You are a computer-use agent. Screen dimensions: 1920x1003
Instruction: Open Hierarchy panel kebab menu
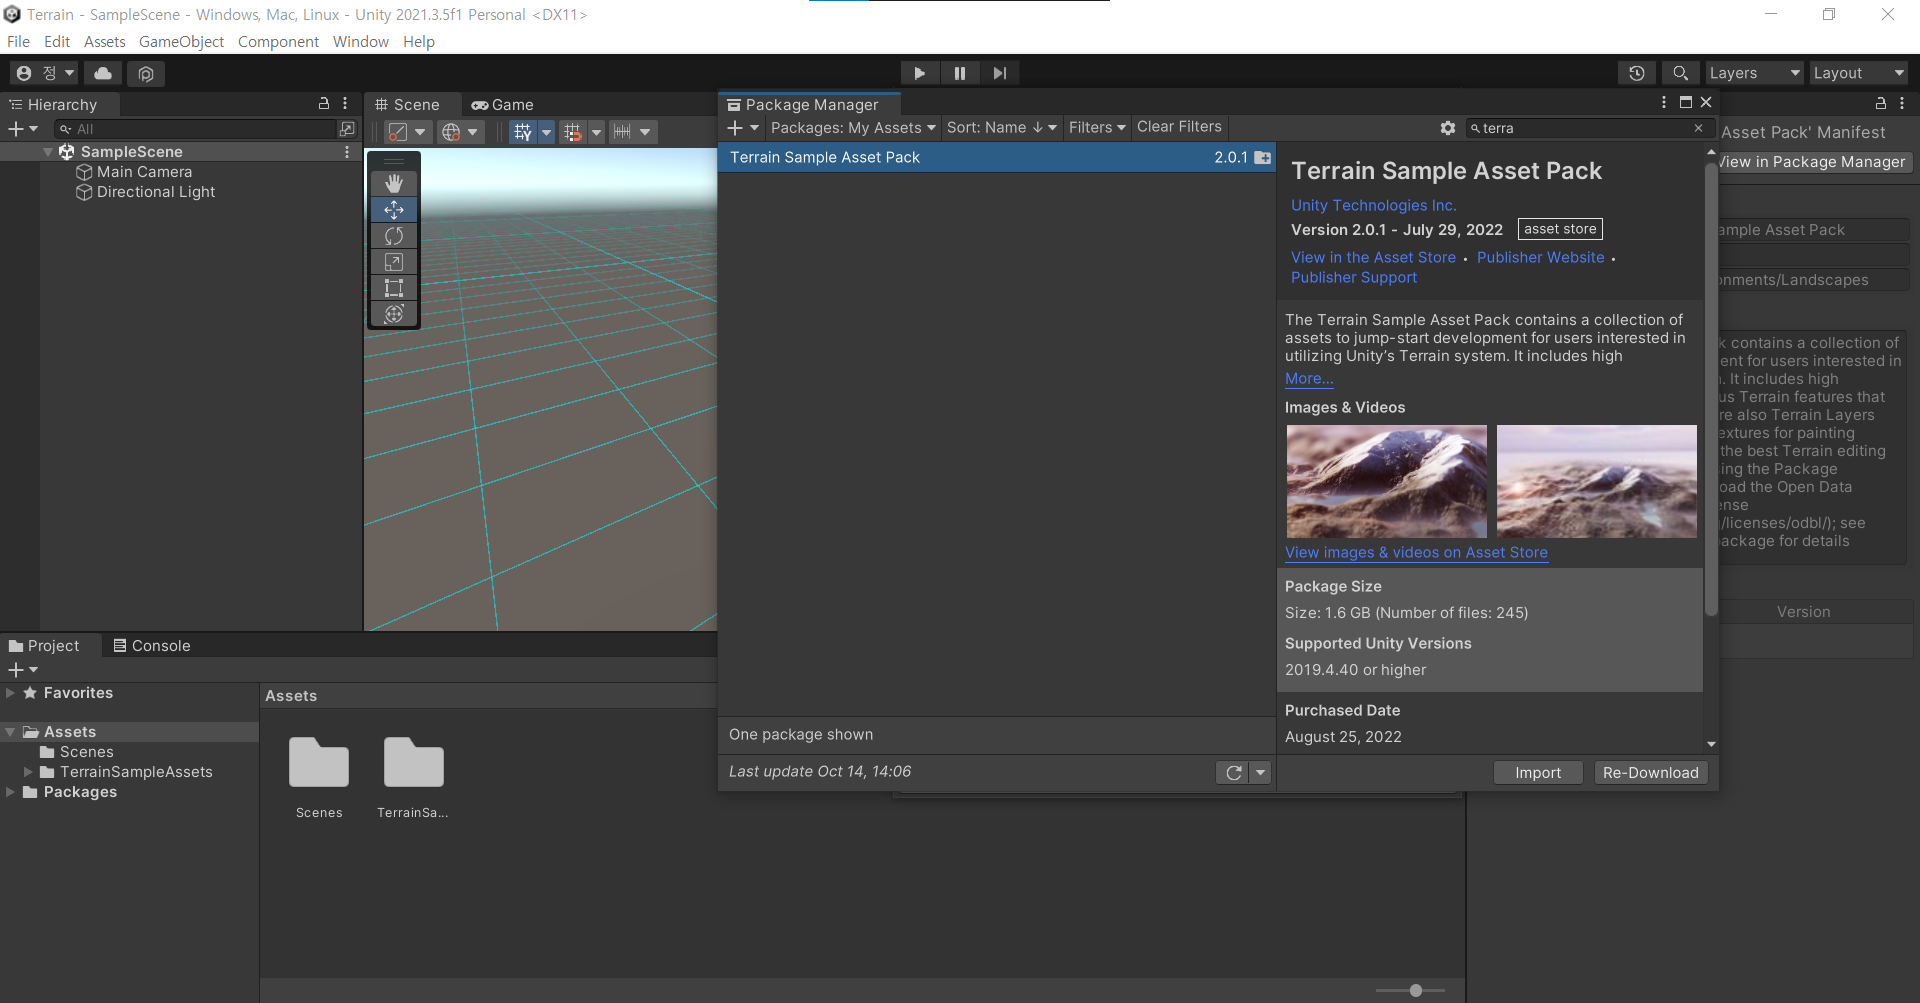coord(345,103)
